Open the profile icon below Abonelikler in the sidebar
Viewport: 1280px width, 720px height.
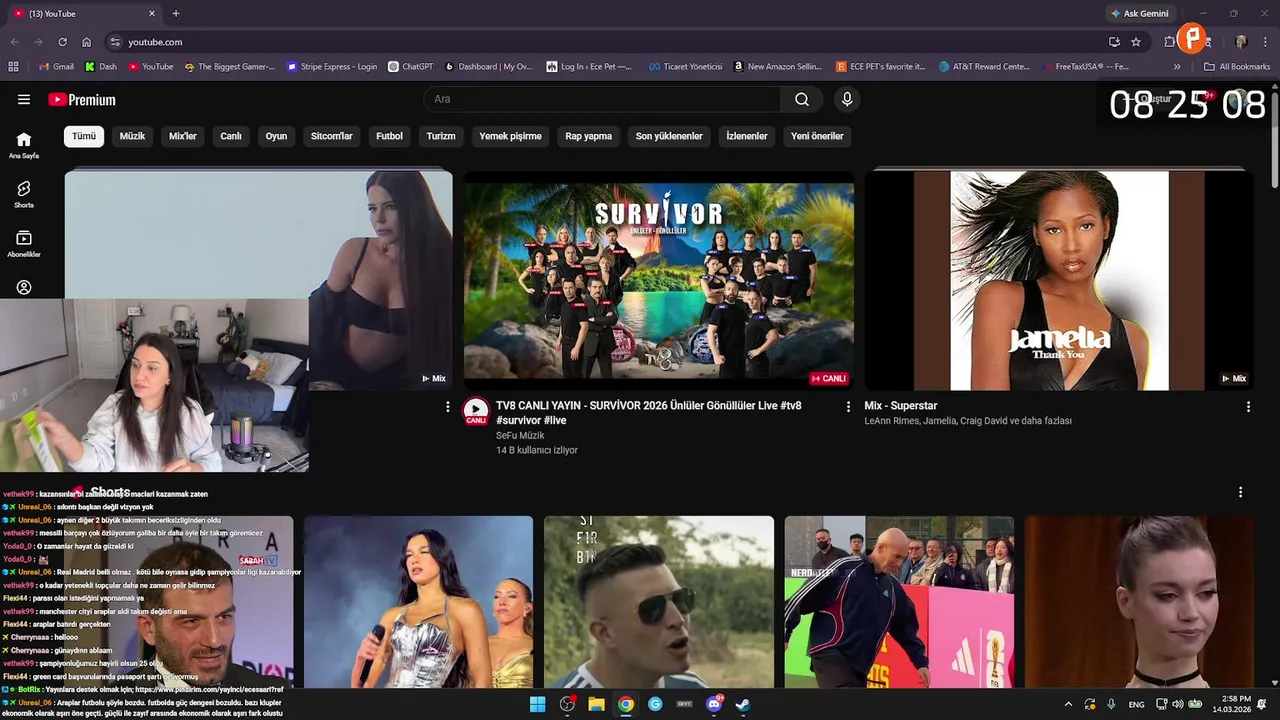pos(24,288)
